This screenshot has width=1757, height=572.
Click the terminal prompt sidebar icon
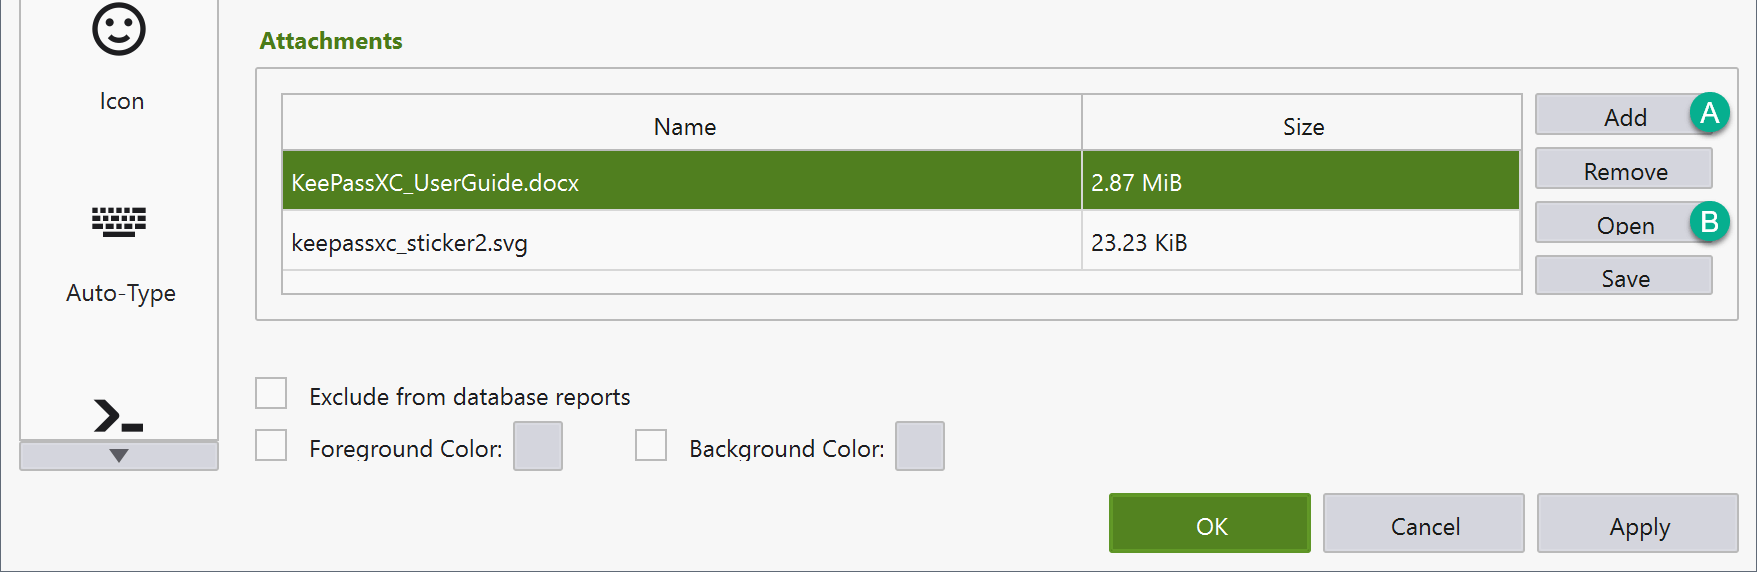pyautogui.click(x=118, y=415)
